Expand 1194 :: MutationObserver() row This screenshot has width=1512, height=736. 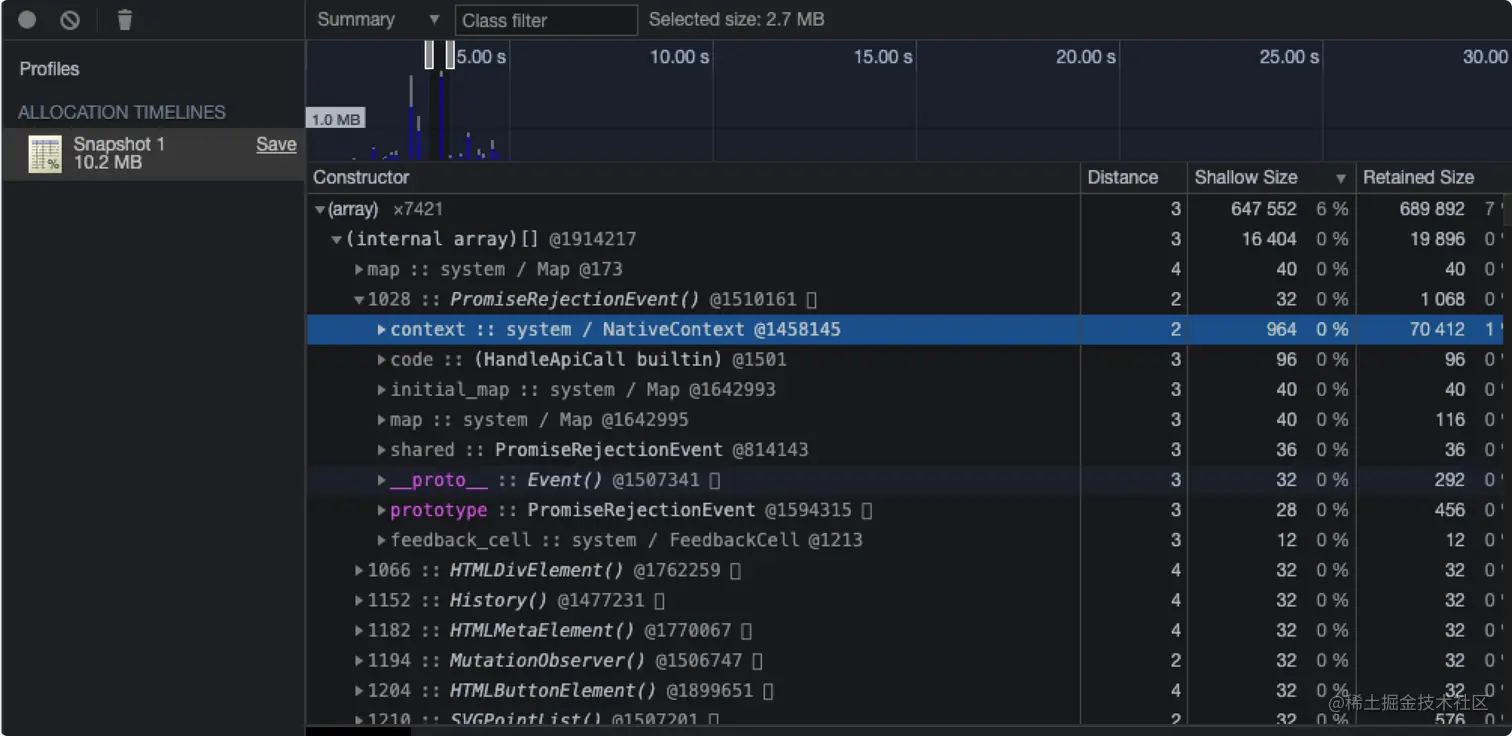pyautogui.click(x=359, y=660)
